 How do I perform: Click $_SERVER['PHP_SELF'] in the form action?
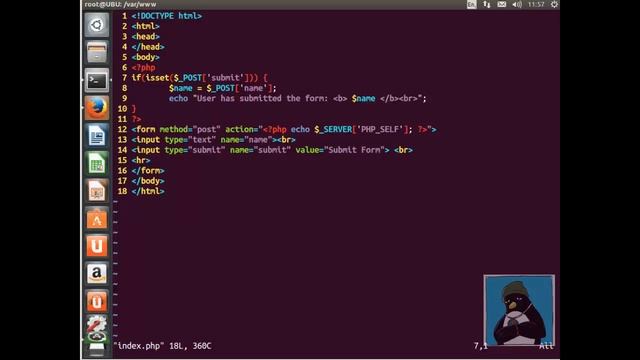363,129
